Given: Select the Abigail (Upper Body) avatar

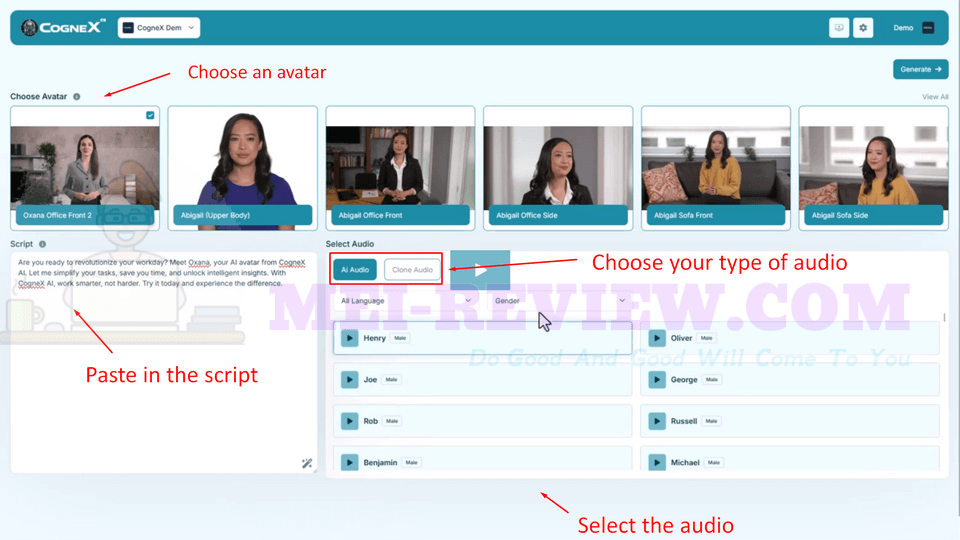Looking at the screenshot, I should [242, 168].
